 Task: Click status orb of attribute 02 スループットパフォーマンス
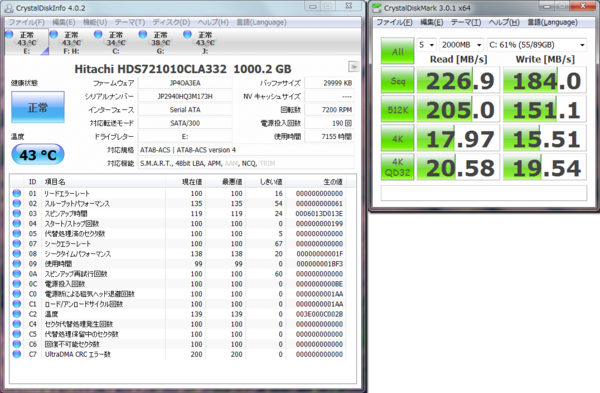pyautogui.click(x=16, y=203)
